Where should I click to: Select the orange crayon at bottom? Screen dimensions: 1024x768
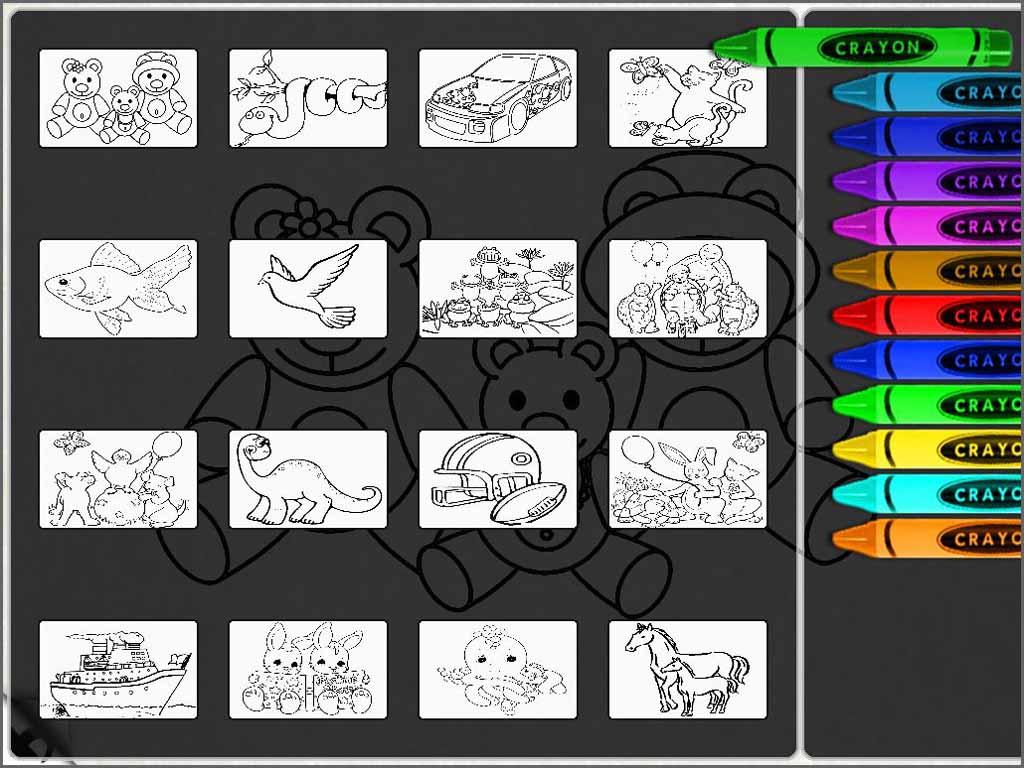point(927,539)
